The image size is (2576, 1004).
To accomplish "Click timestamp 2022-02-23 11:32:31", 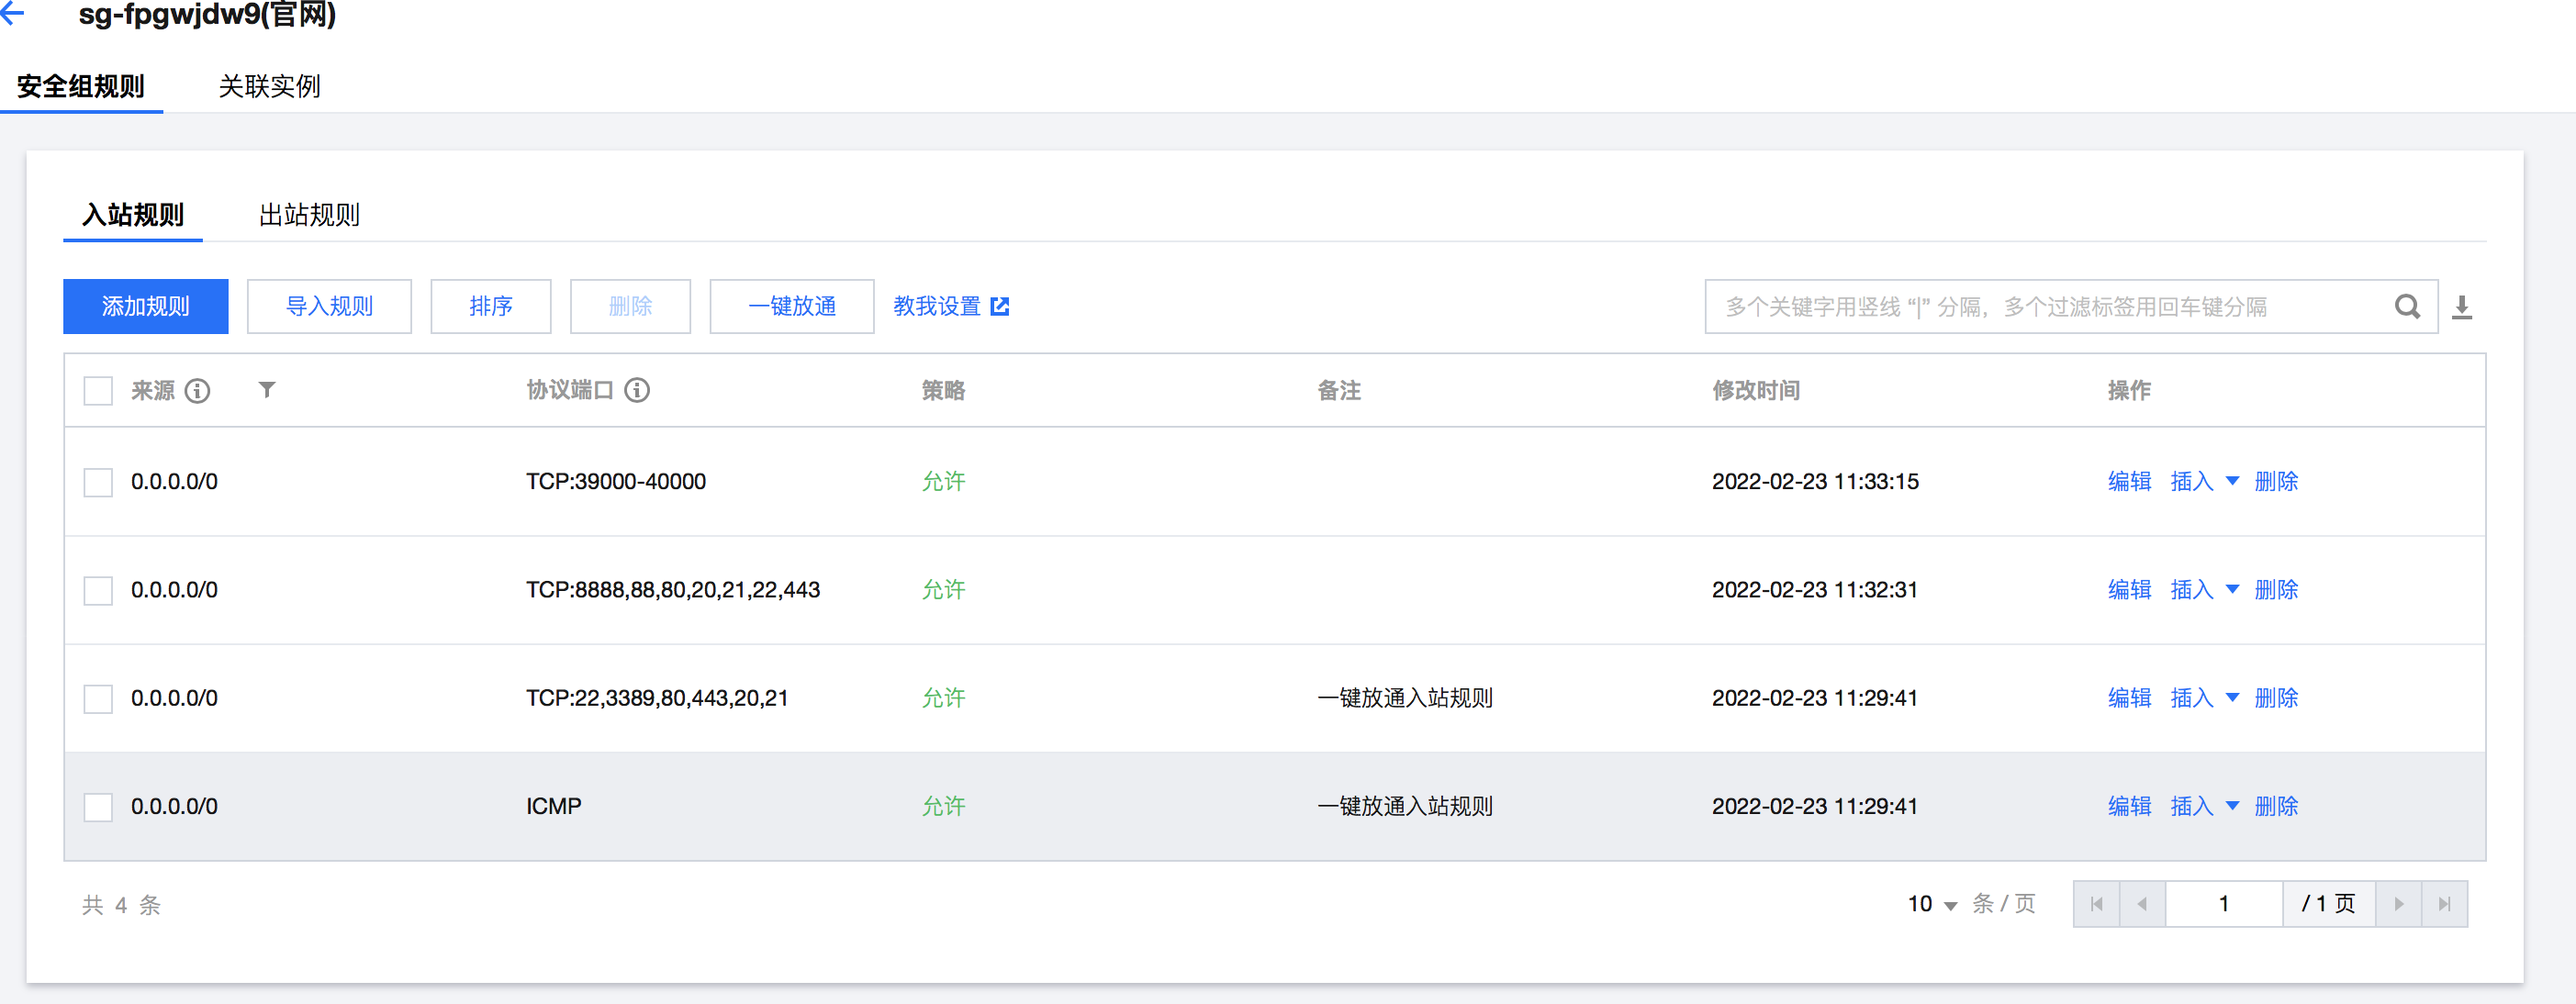I will click(x=1815, y=589).
